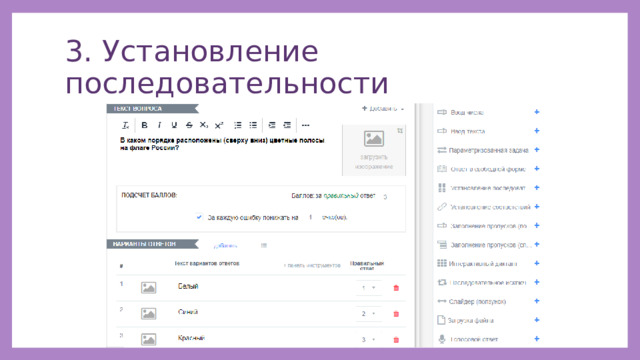The height and width of the screenshot is (360, 640).
Task: Edit the Синий answer text
Action: [x=188, y=312]
